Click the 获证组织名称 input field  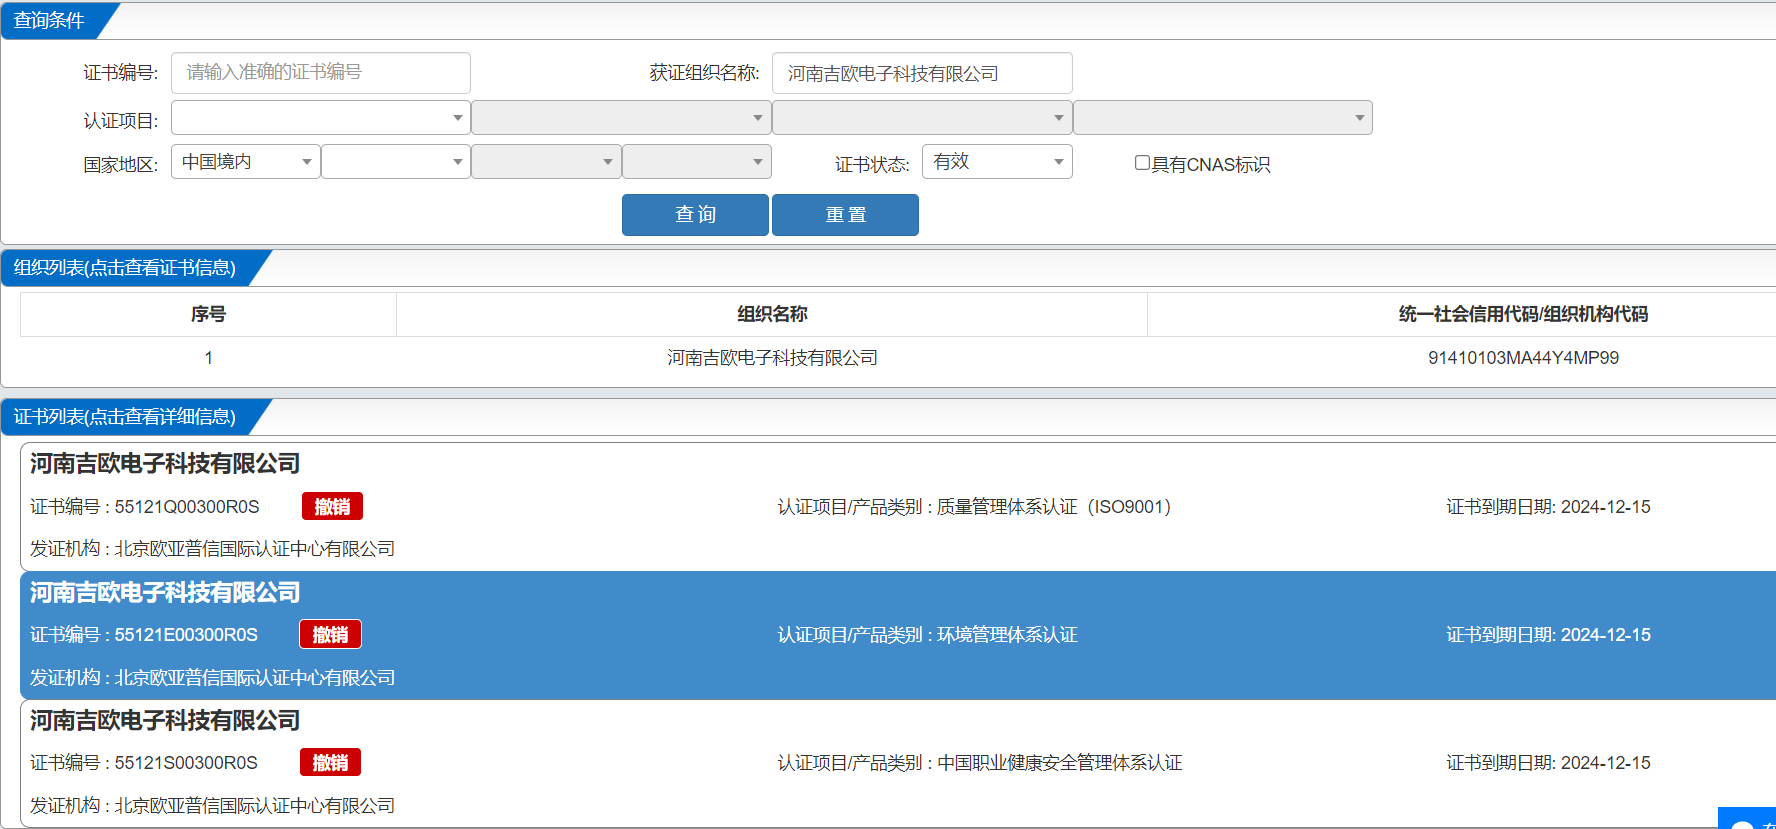pyautogui.click(x=922, y=73)
